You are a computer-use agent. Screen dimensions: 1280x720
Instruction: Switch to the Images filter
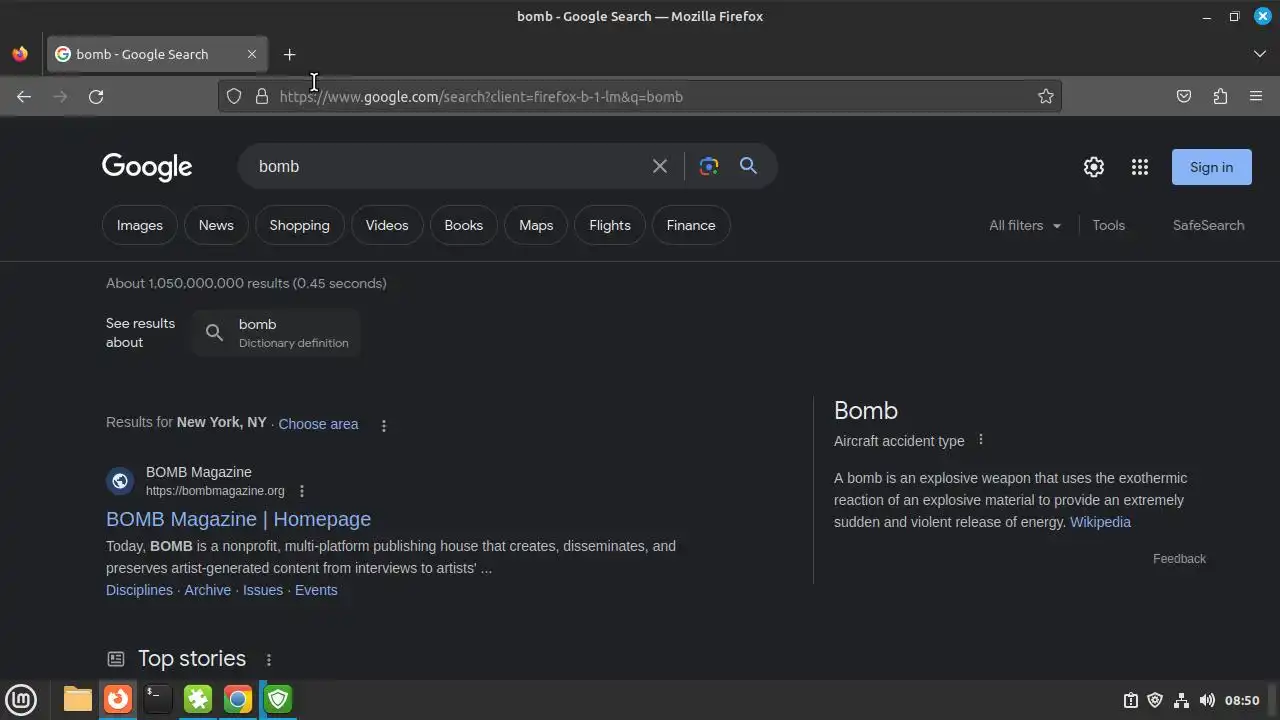click(x=140, y=225)
